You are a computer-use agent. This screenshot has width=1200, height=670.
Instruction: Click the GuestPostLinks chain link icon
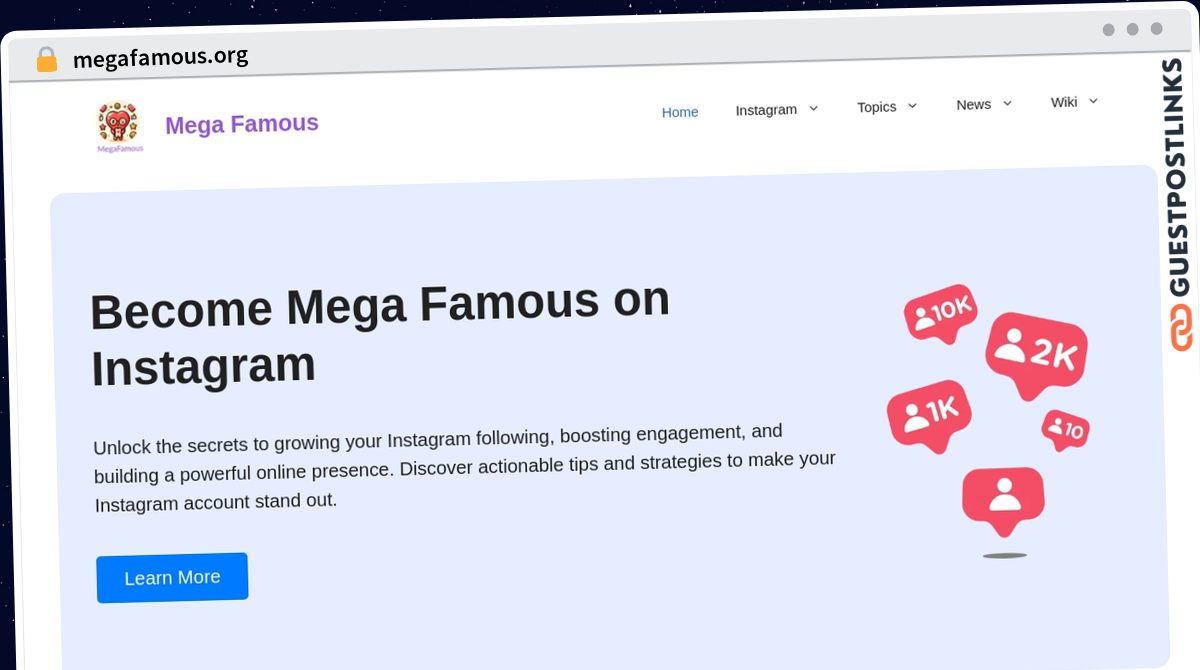tap(1181, 327)
